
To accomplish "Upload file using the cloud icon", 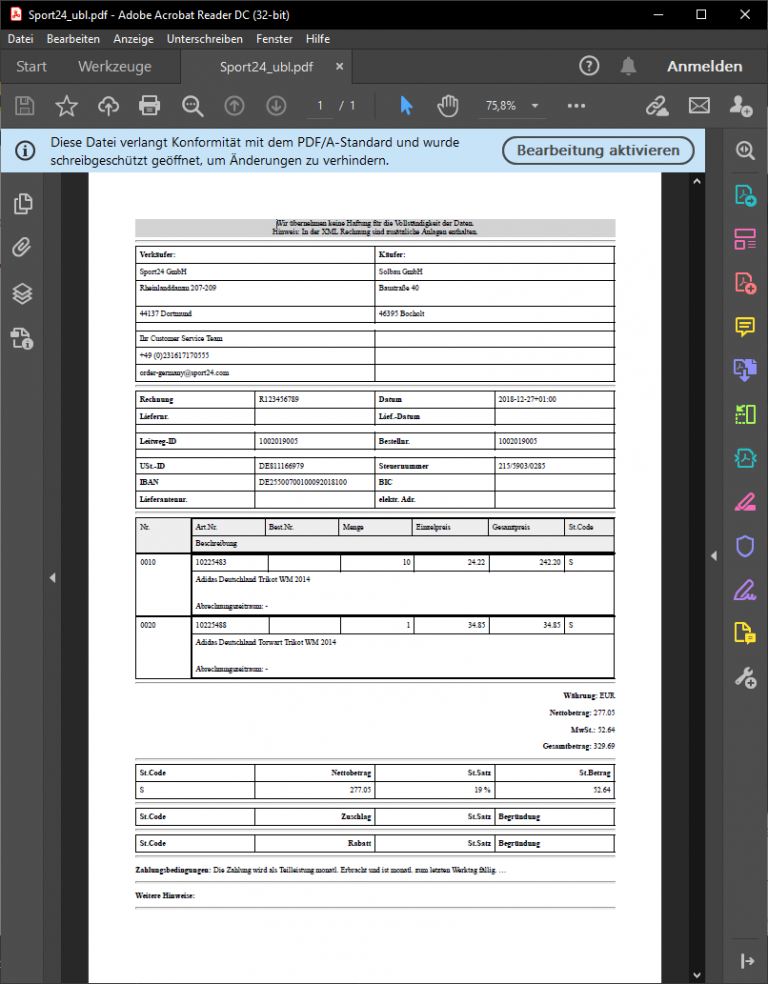I will (108, 105).
